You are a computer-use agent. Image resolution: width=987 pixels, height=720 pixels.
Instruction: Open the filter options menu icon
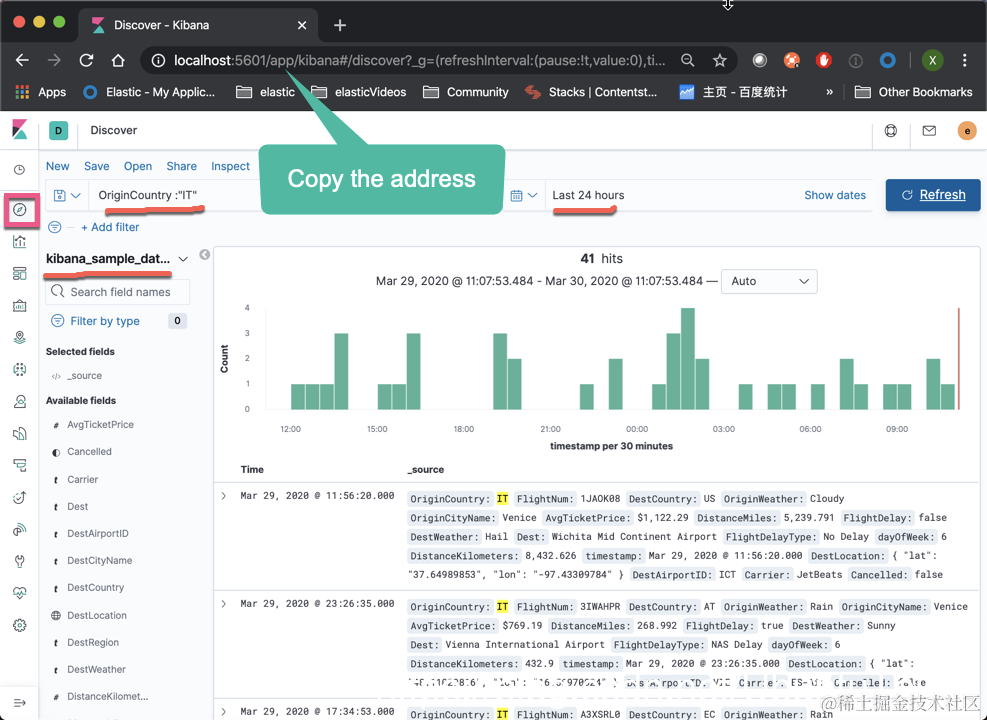pyautogui.click(x=55, y=227)
